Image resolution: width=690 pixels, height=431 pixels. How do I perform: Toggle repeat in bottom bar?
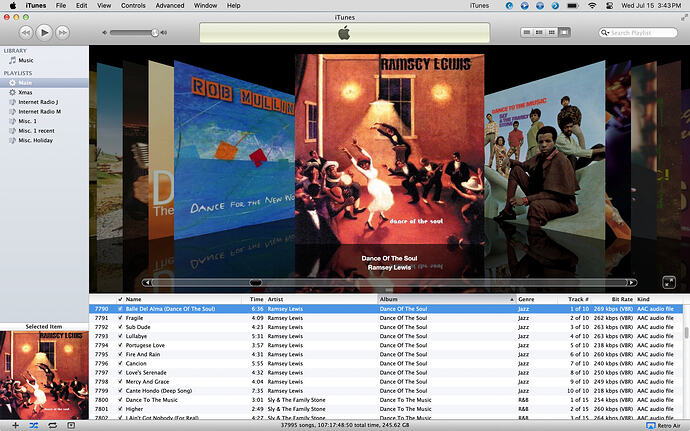[x=52, y=425]
